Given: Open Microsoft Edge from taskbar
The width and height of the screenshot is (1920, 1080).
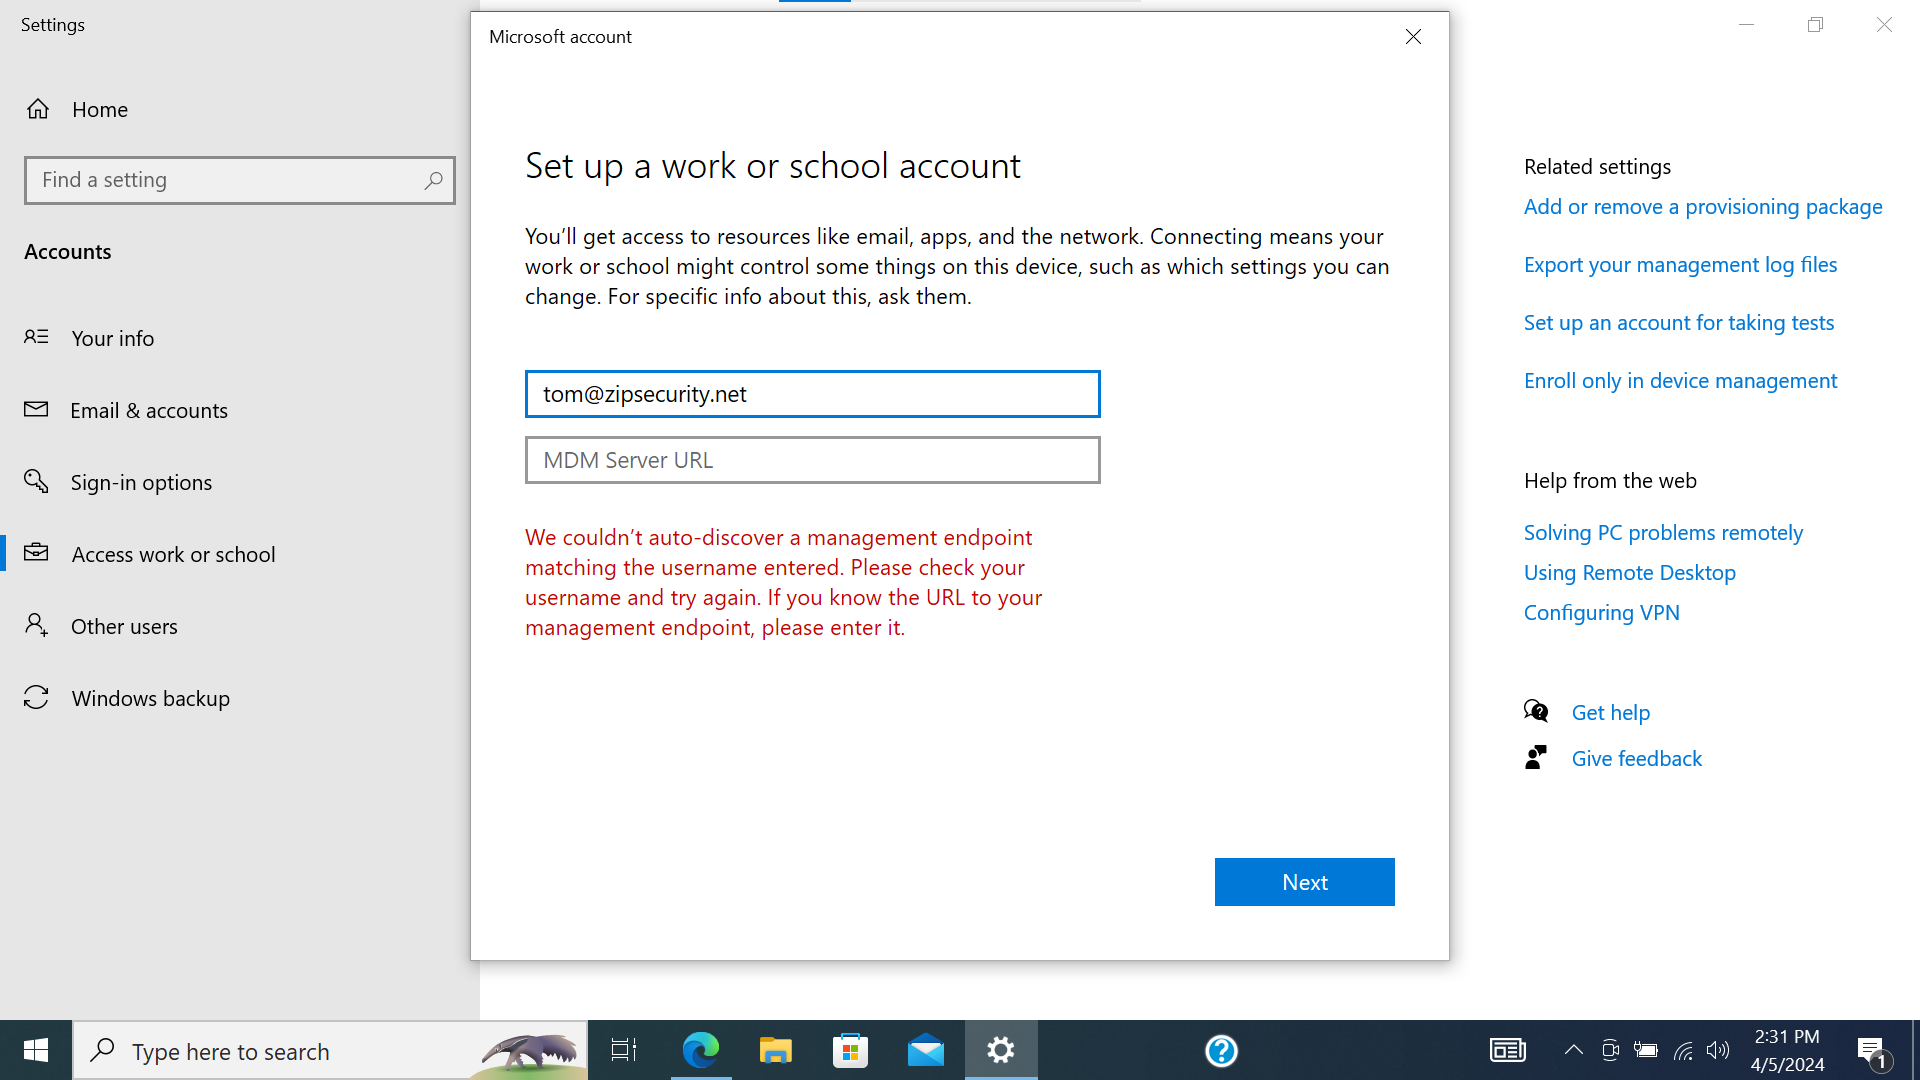Looking at the screenshot, I should point(700,1050).
